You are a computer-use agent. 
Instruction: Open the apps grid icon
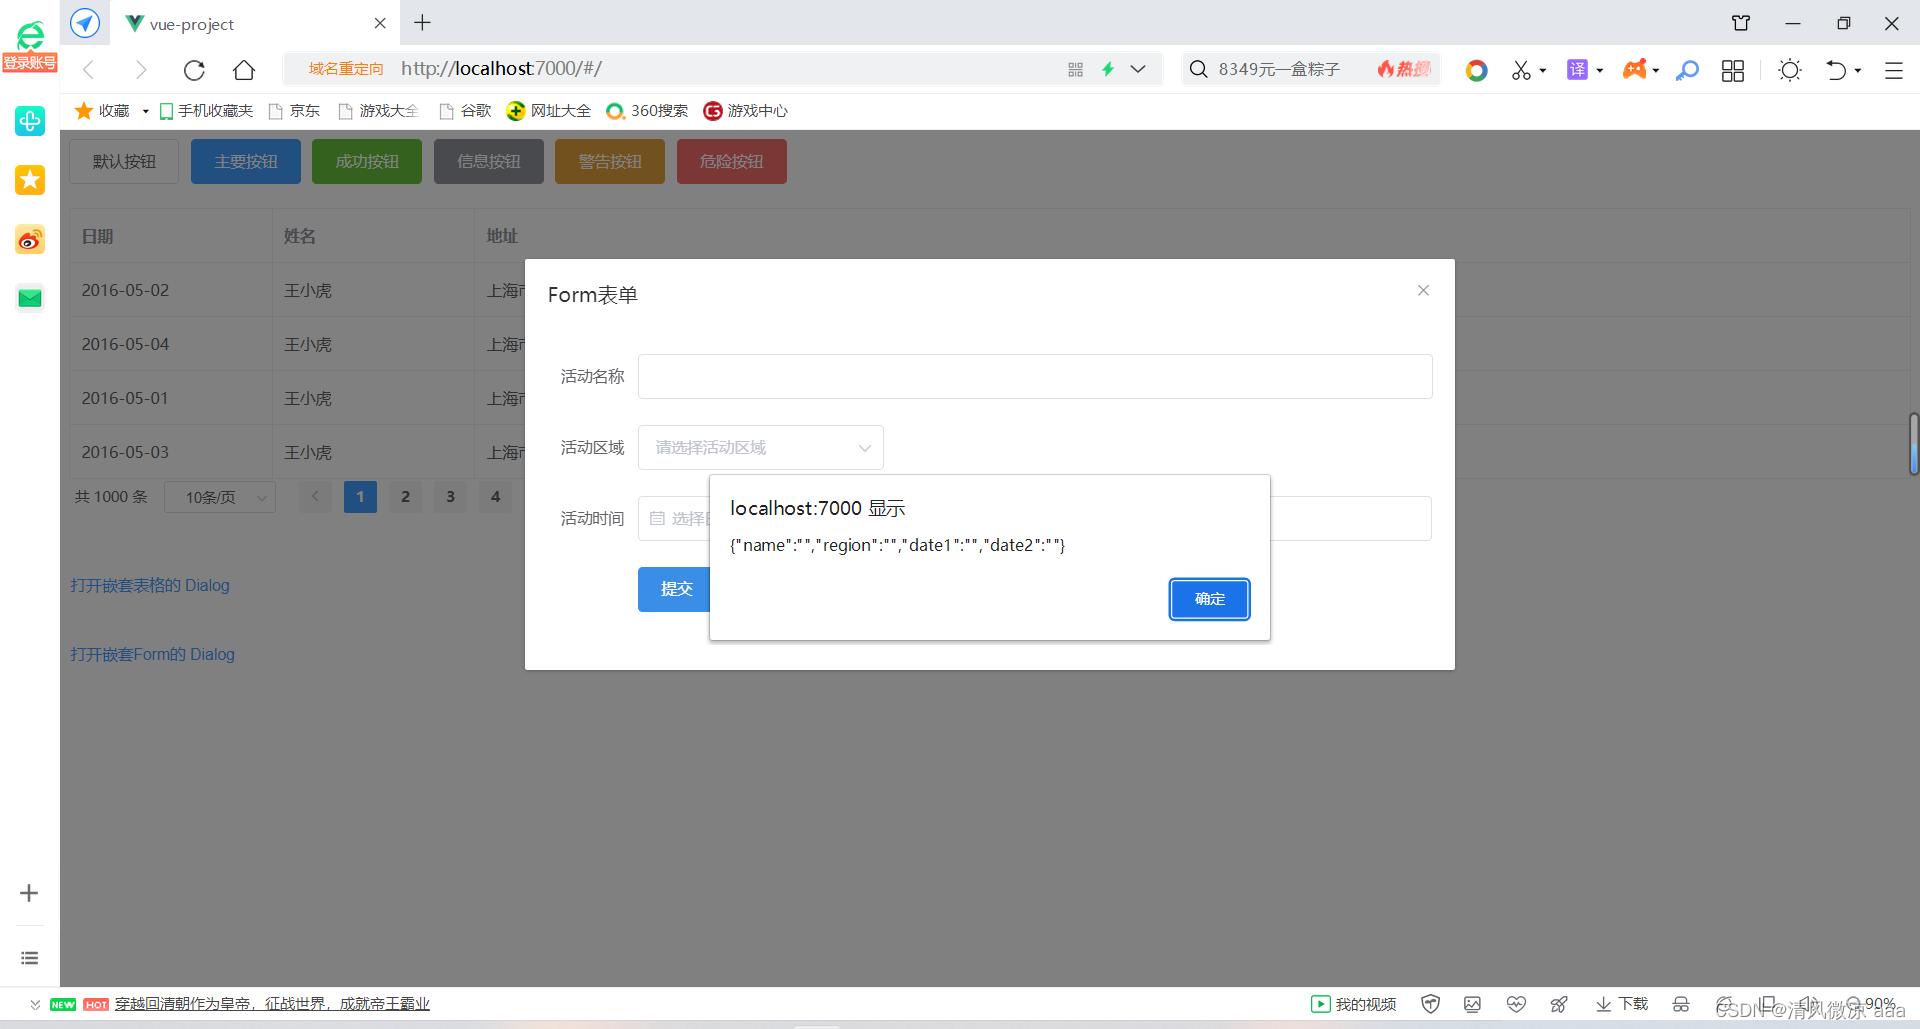click(1733, 70)
